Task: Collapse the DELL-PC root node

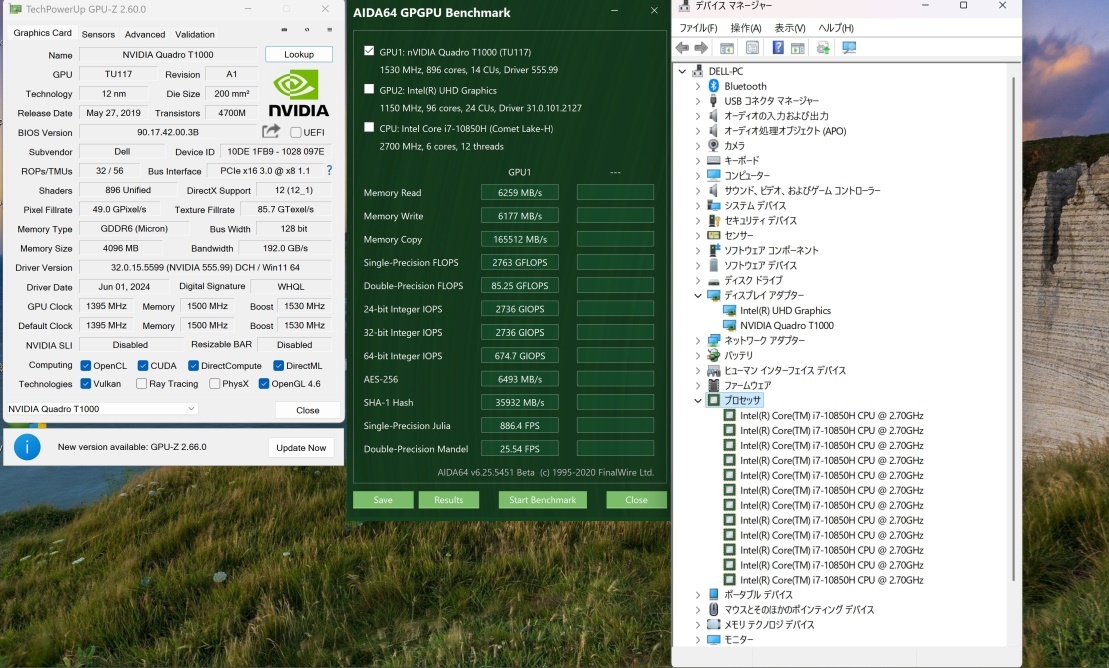Action: tap(682, 71)
